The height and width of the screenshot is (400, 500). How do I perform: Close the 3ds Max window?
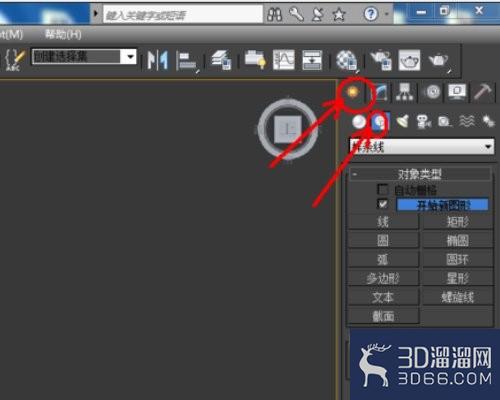479,11
